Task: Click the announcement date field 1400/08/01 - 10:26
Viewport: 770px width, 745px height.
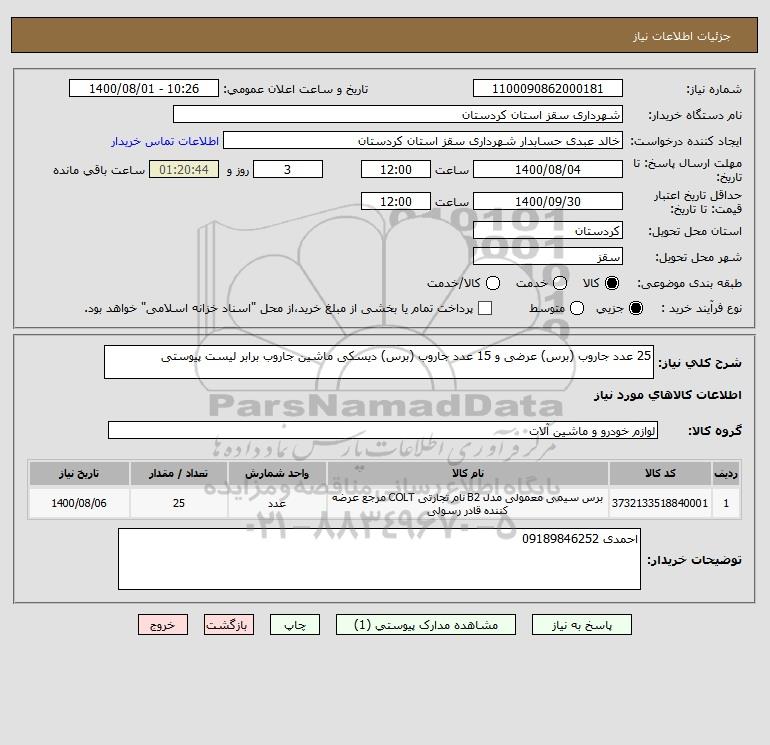Action: coord(144,88)
